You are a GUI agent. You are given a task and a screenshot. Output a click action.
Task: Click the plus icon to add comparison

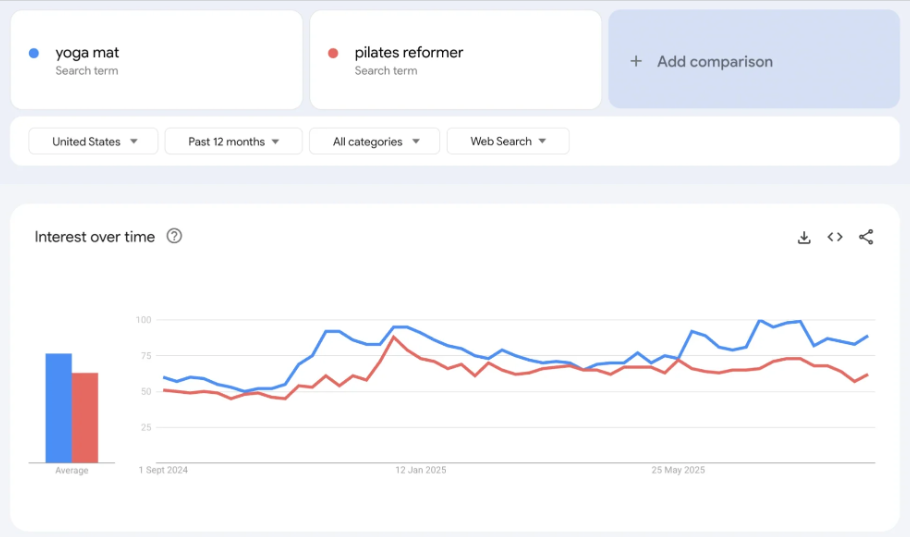636,61
